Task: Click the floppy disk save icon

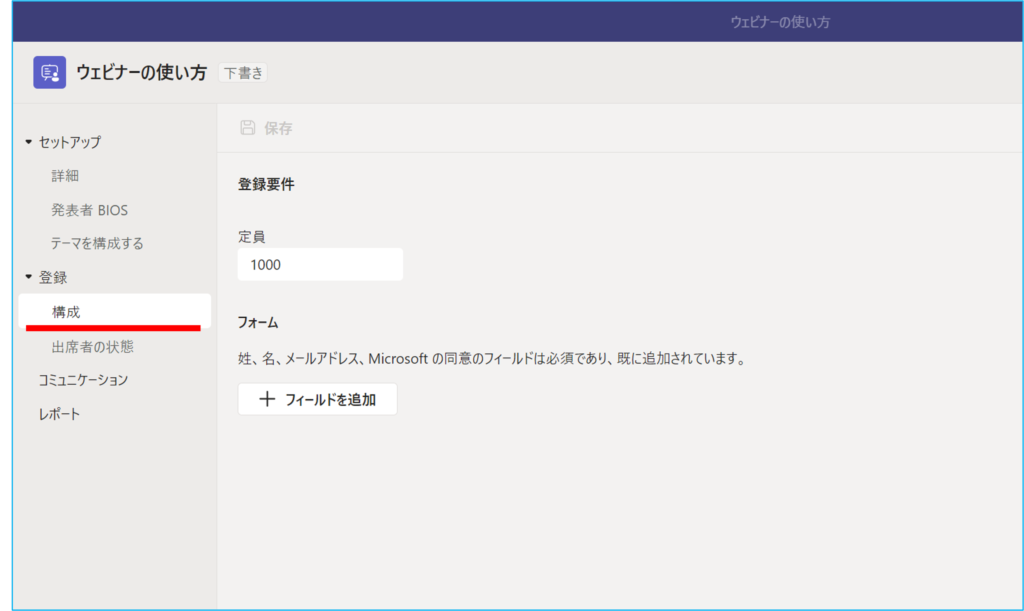Action: tap(248, 128)
